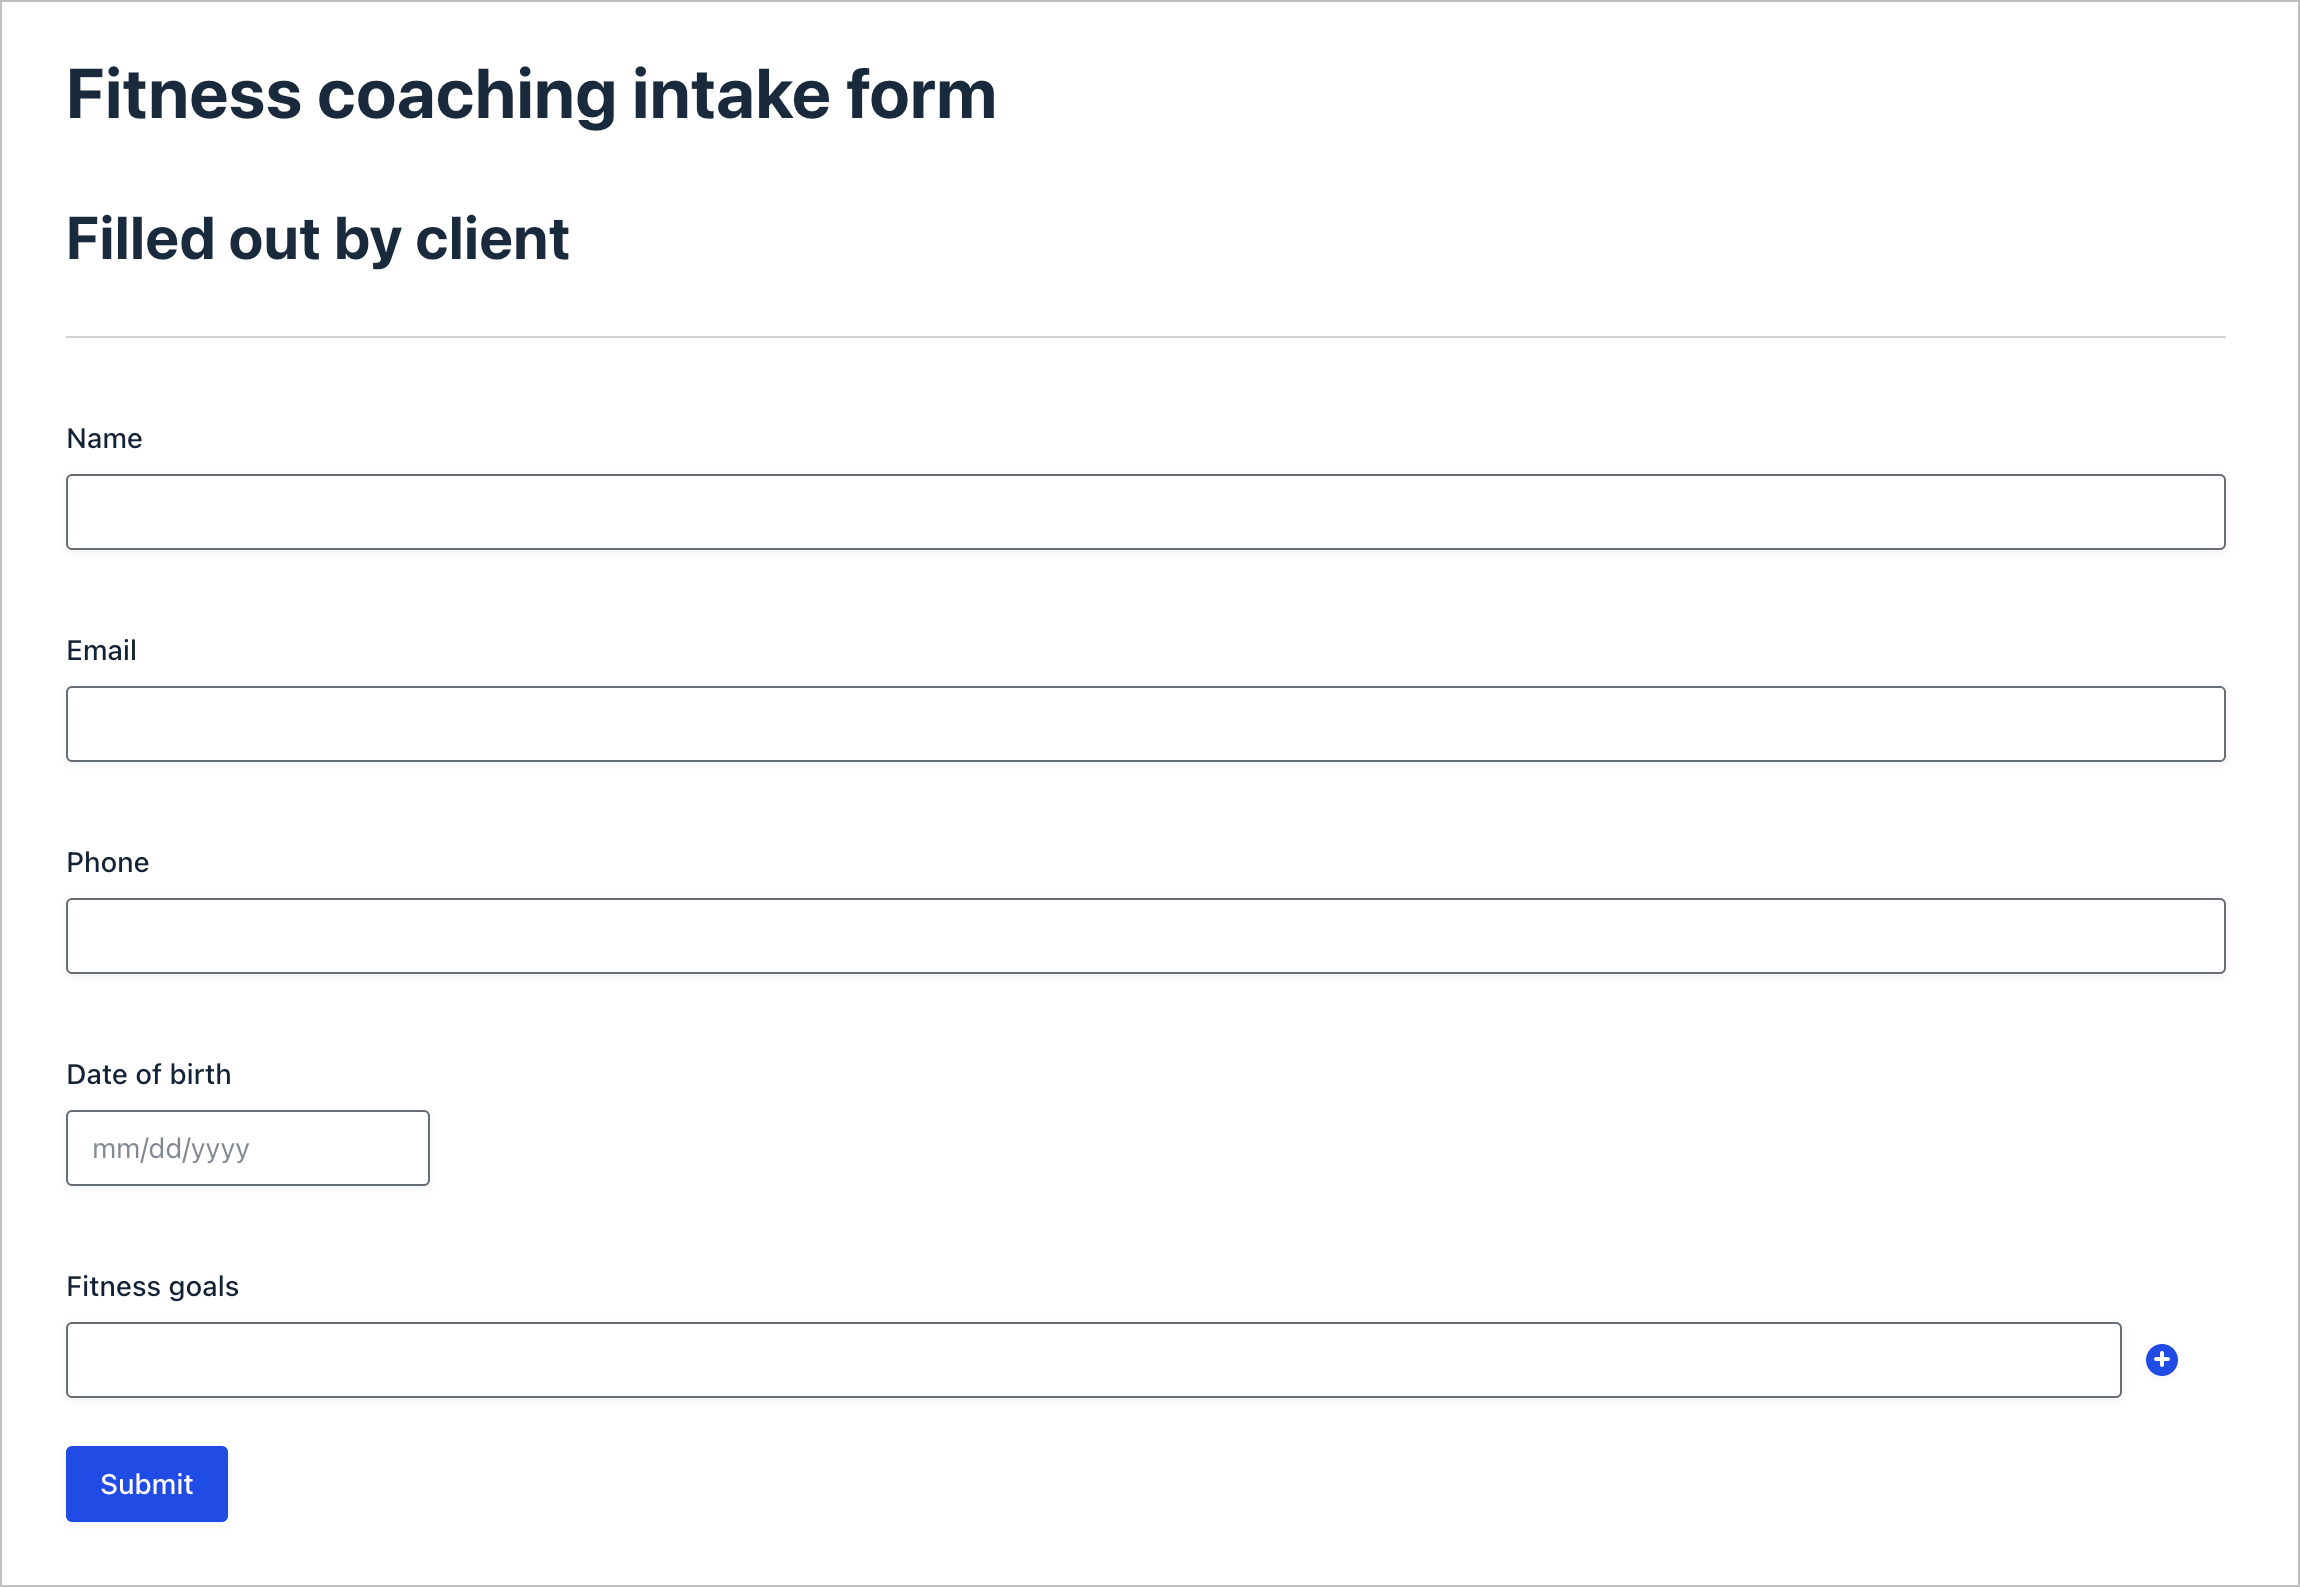The height and width of the screenshot is (1587, 2300).
Task: Click the Submit button
Action: click(x=146, y=1484)
